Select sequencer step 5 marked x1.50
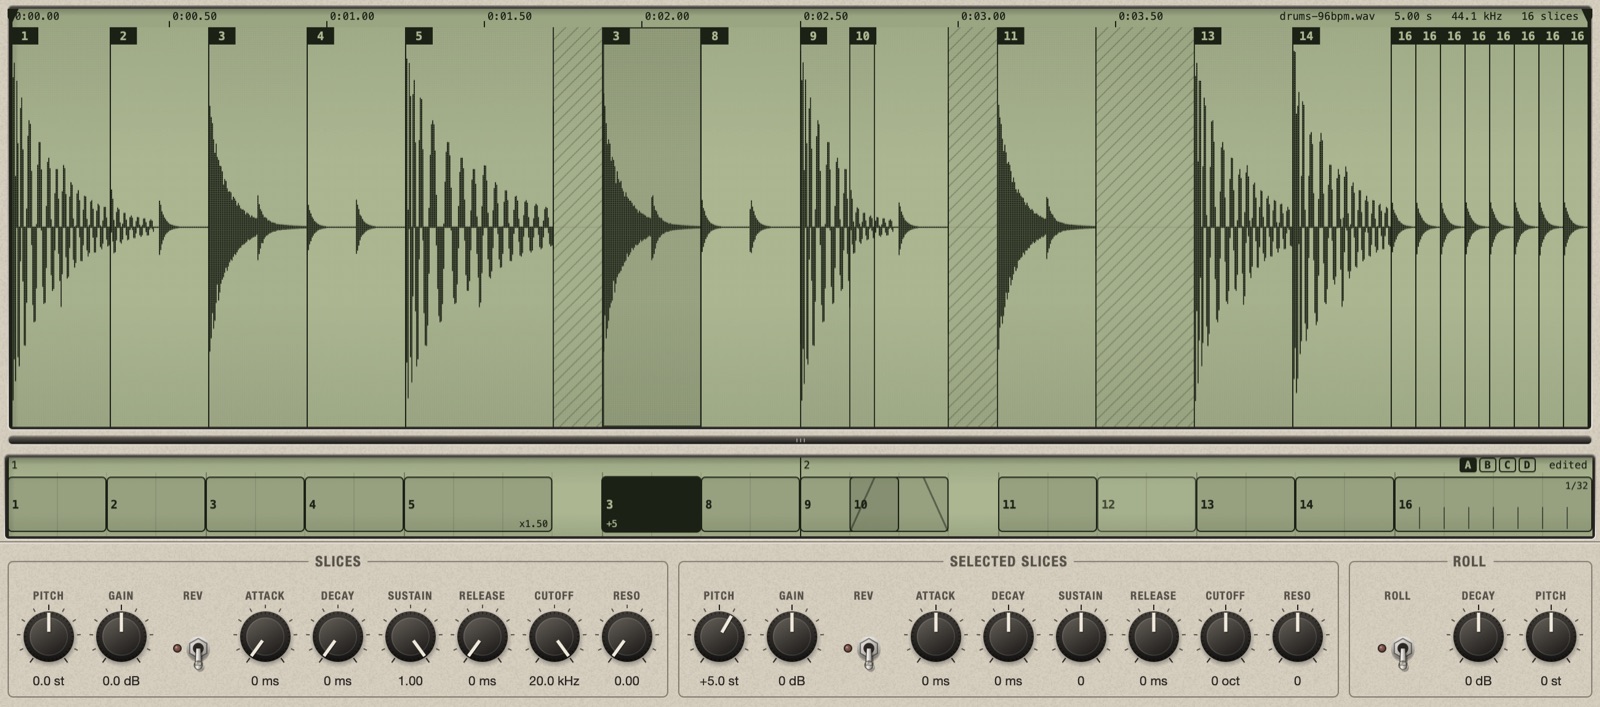 pyautogui.click(x=478, y=504)
